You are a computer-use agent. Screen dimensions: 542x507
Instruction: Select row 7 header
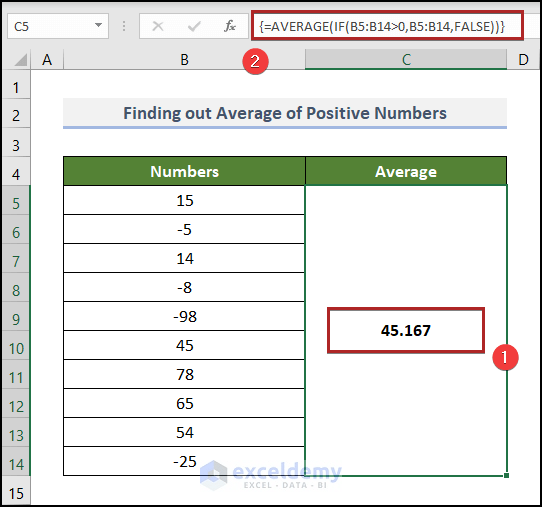(16, 259)
